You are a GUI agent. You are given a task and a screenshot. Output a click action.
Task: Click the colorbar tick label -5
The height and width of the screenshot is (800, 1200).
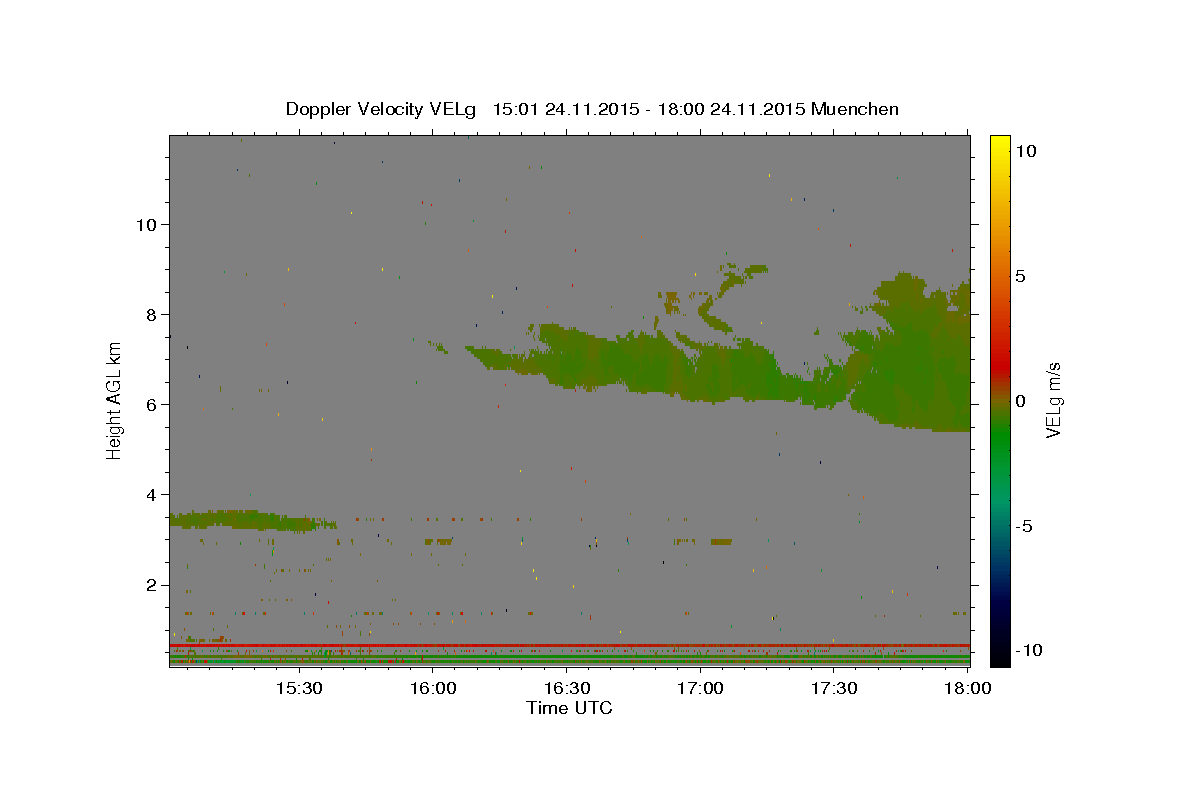(1023, 526)
